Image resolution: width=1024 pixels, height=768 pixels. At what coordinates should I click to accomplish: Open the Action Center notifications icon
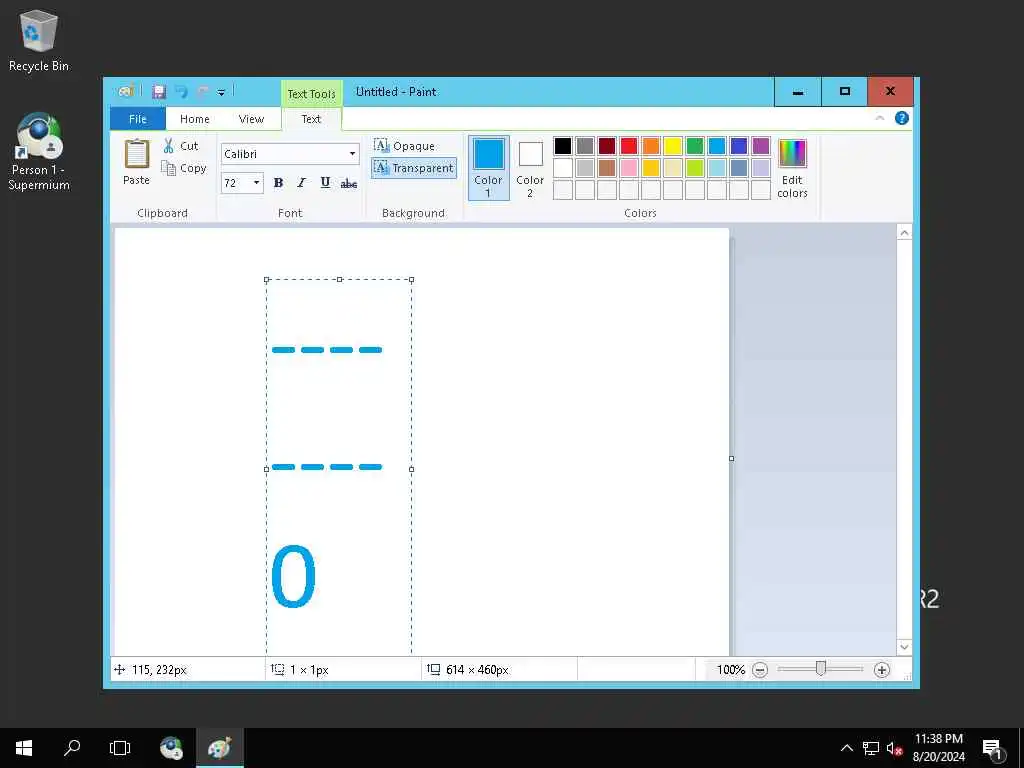[x=993, y=748]
